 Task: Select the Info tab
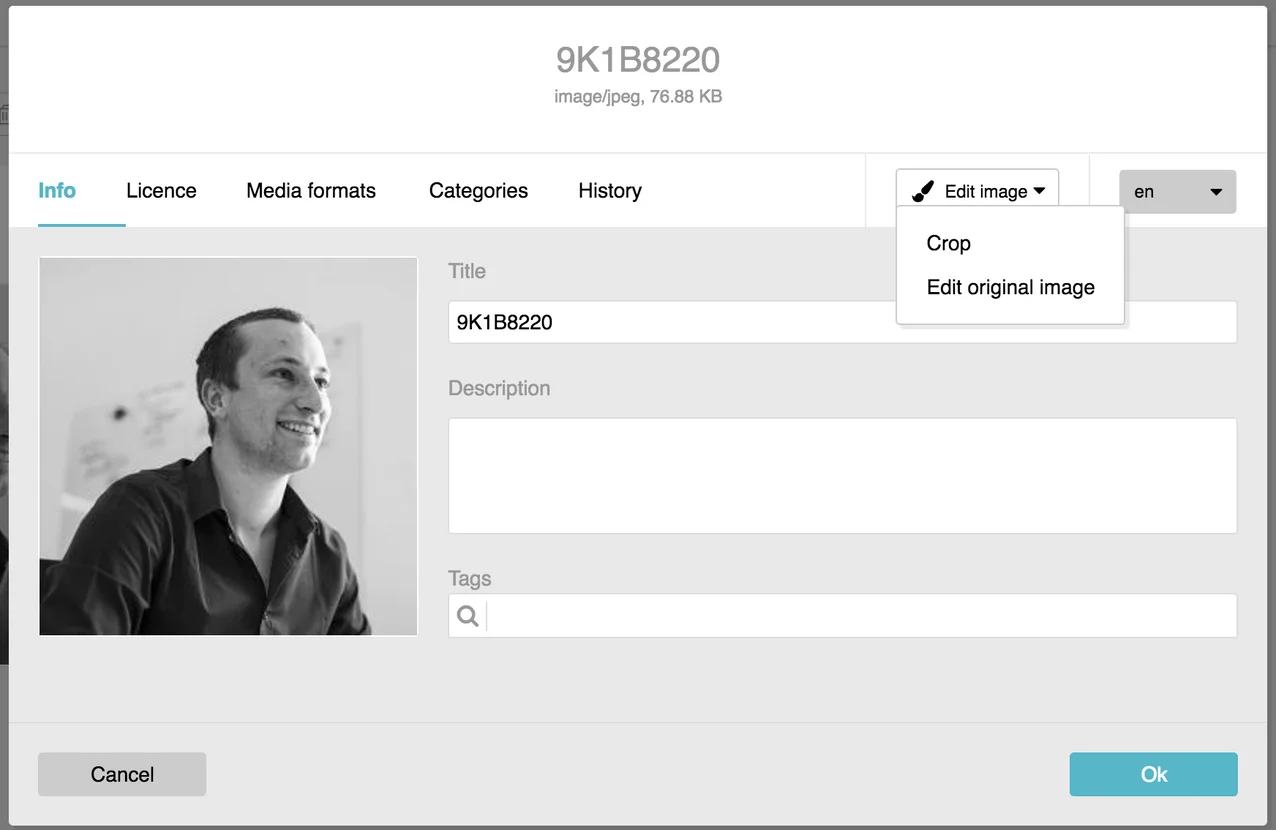[x=57, y=190]
